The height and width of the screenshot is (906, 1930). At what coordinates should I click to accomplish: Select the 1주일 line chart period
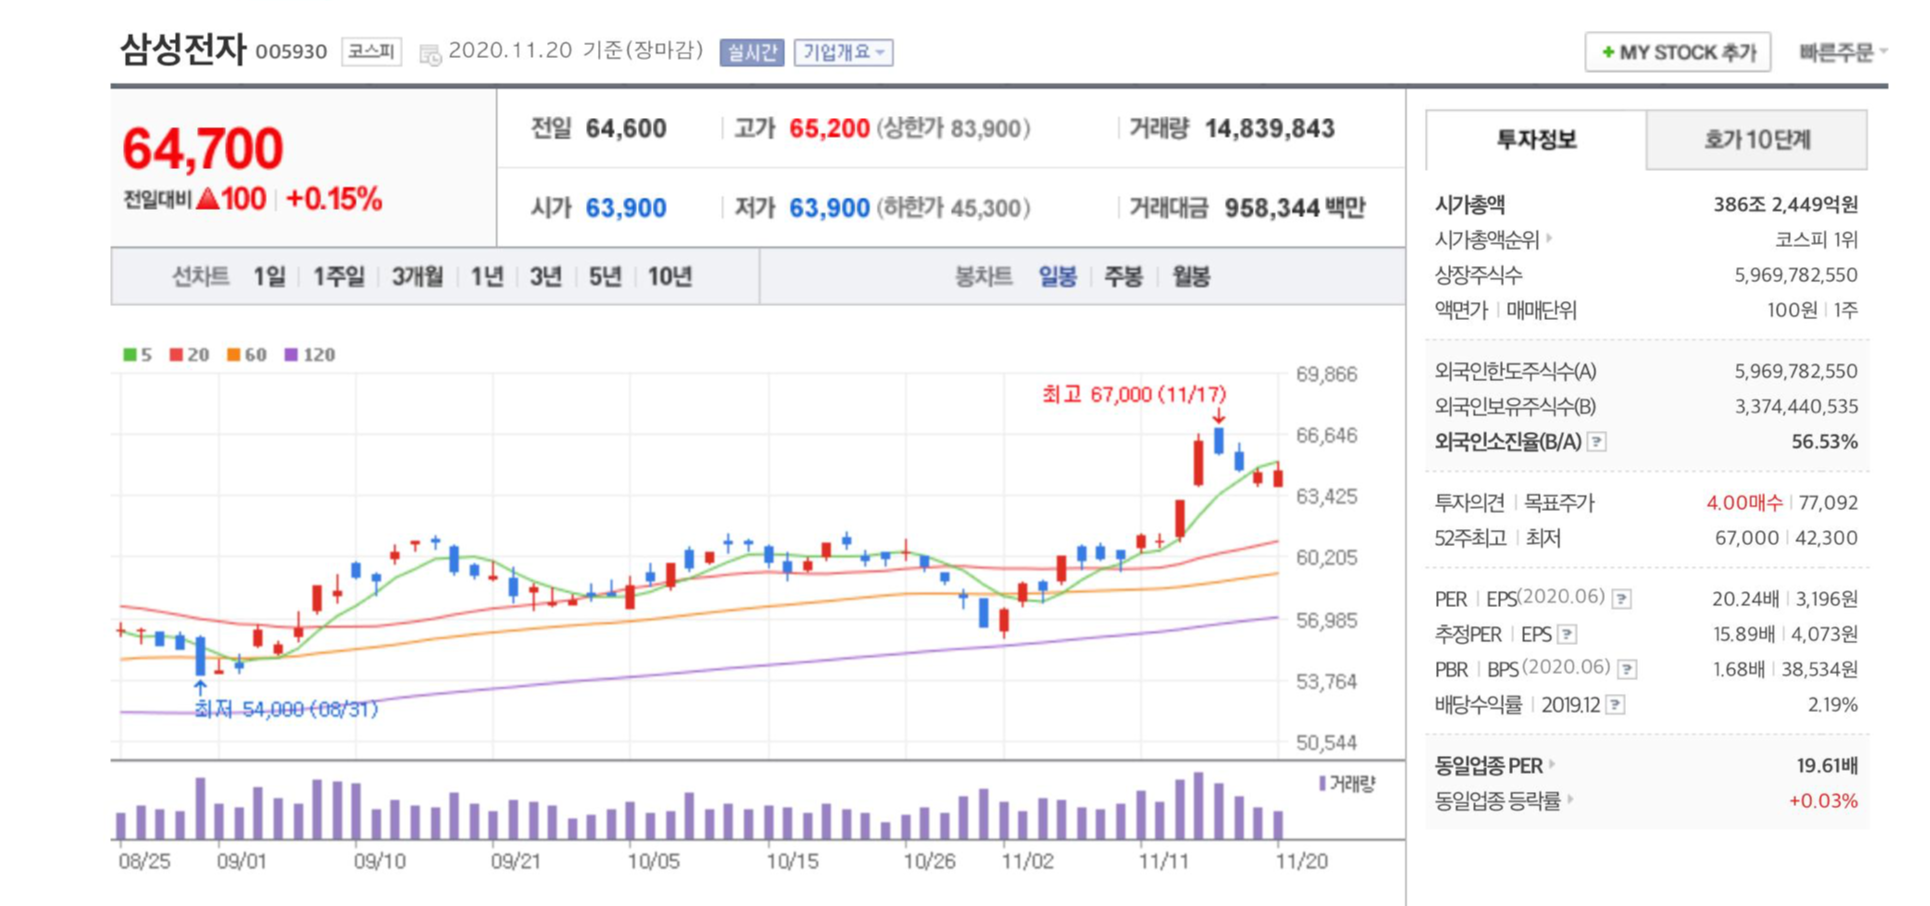pos(338,276)
